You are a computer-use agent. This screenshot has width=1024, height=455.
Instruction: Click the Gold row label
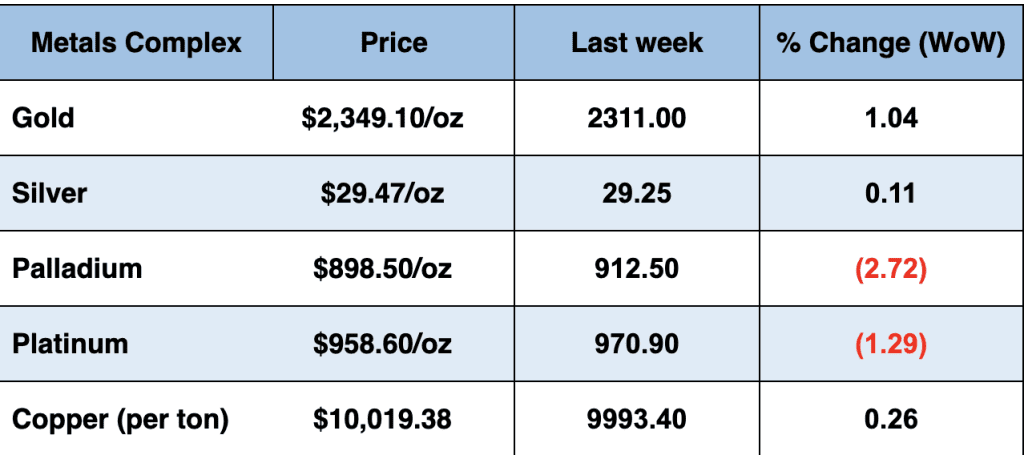click(x=43, y=118)
